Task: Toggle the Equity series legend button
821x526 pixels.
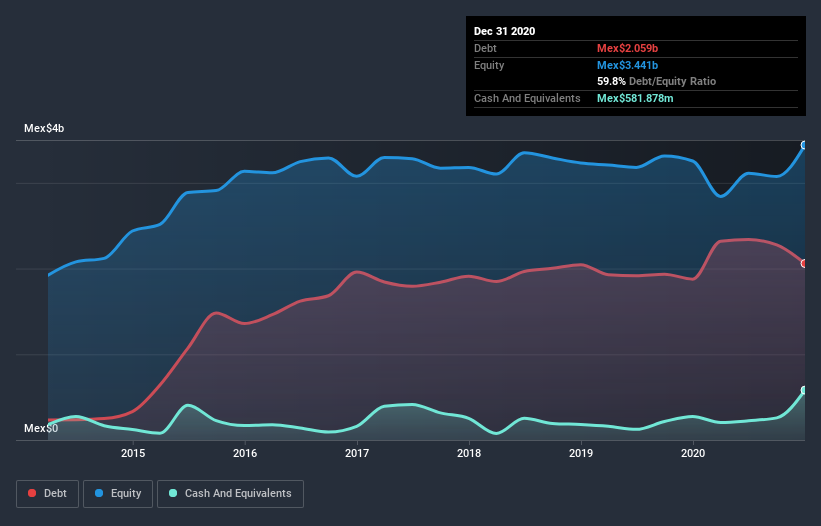Action: click(118, 494)
